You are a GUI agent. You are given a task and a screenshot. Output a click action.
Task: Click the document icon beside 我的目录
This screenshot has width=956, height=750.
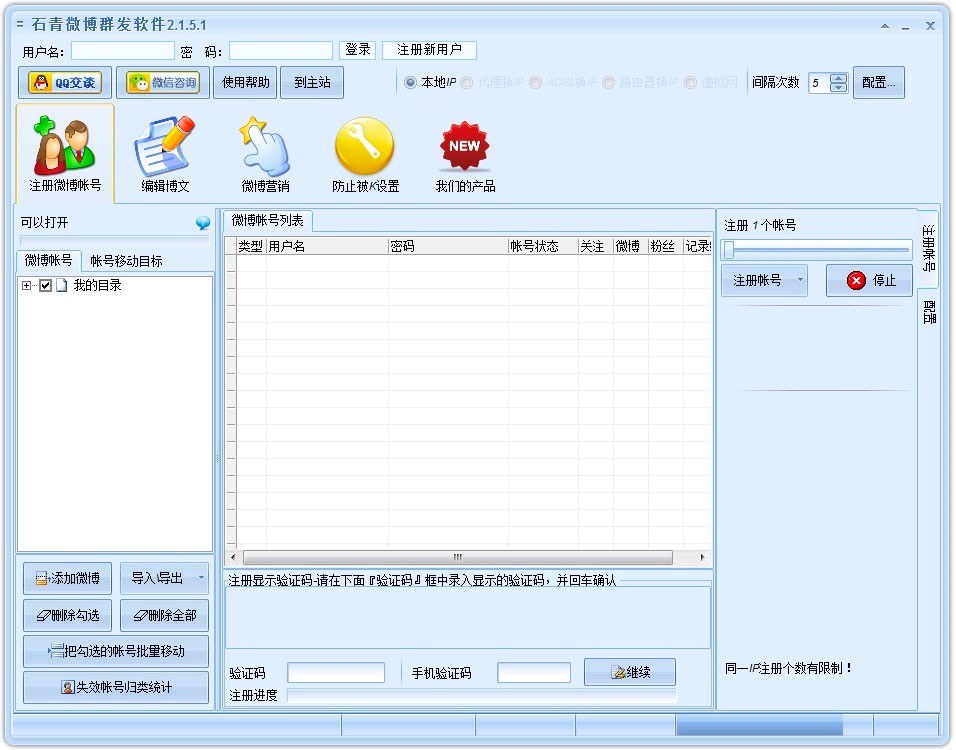(x=61, y=285)
